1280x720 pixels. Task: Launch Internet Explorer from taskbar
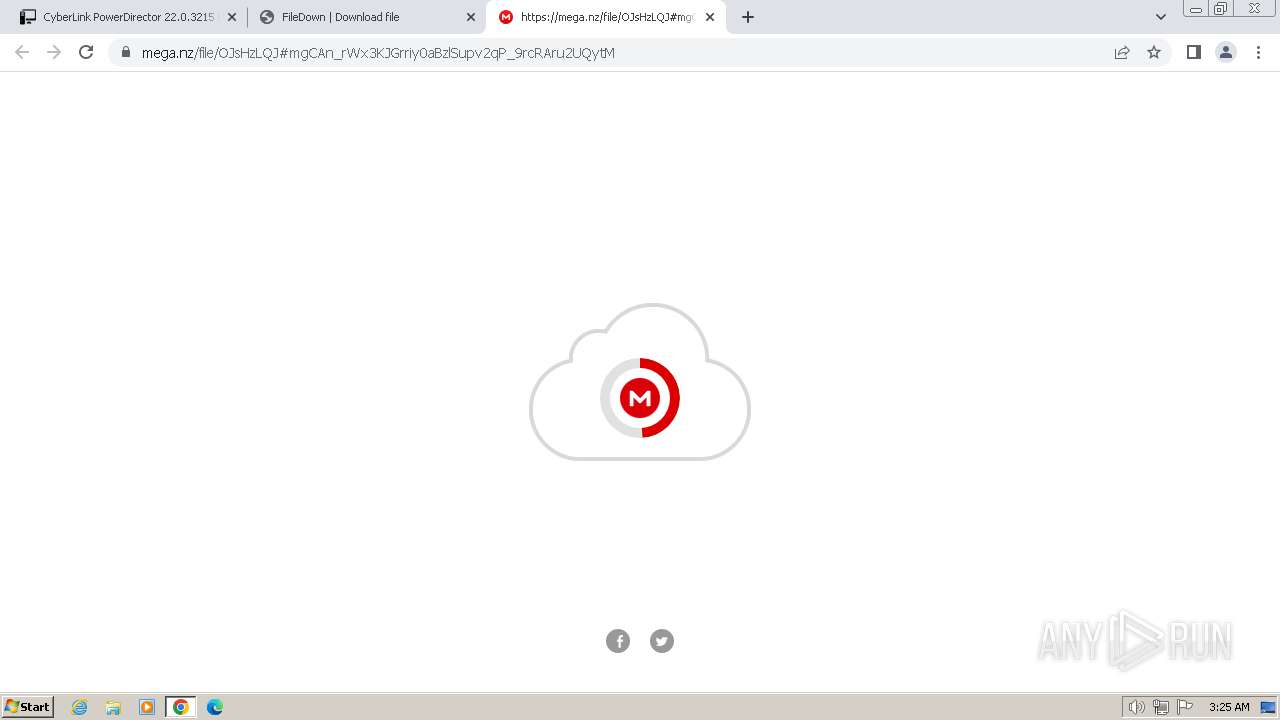(x=80, y=707)
